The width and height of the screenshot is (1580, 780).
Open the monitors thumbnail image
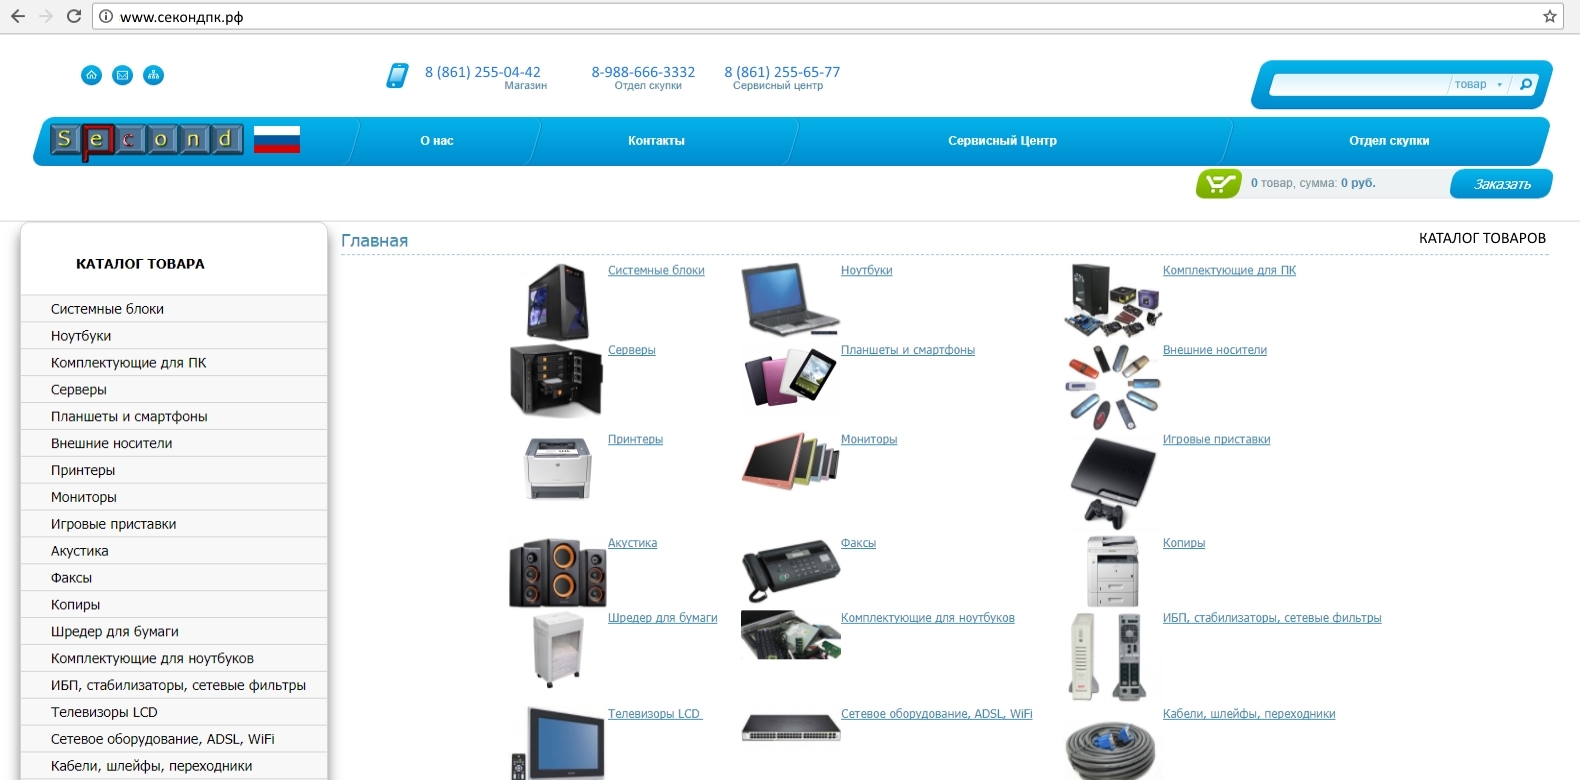pyautogui.click(x=790, y=460)
